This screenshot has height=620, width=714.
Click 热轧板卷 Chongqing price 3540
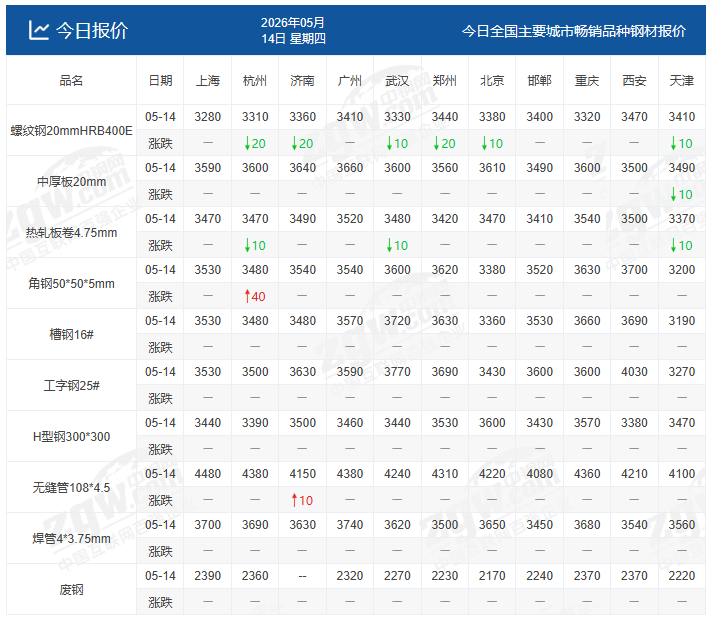pyautogui.click(x=587, y=219)
